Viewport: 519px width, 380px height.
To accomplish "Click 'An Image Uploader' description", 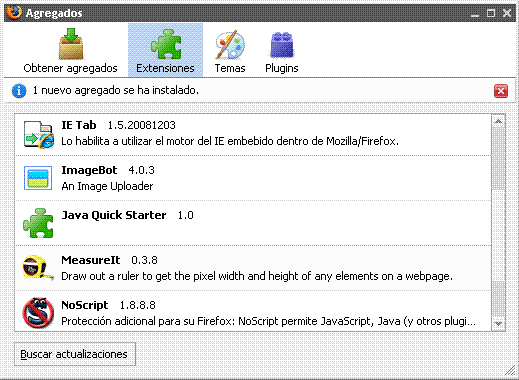I will tap(107, 186).
